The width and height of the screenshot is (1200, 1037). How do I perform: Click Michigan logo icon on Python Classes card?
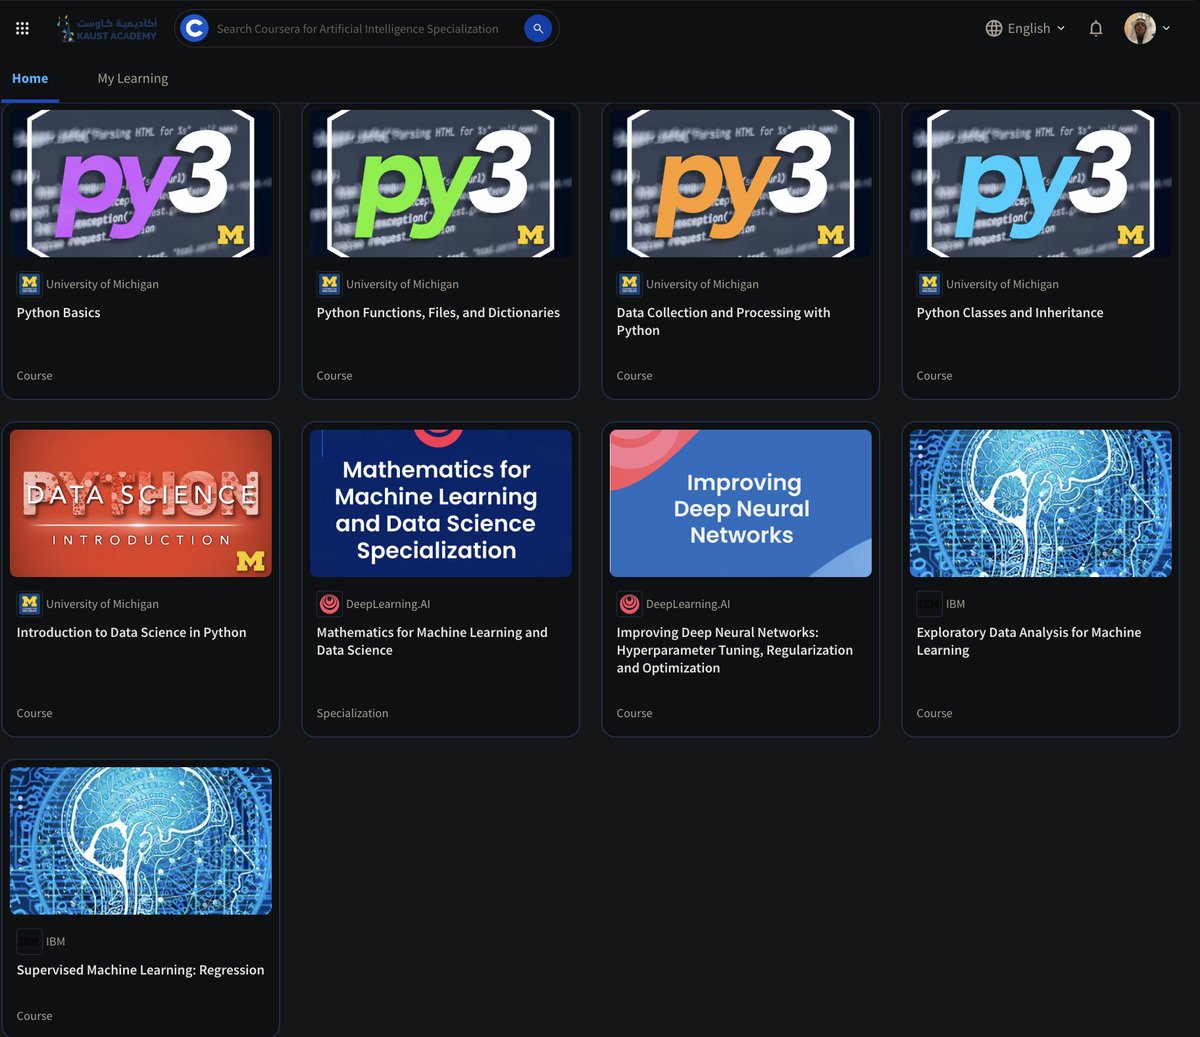929,284
